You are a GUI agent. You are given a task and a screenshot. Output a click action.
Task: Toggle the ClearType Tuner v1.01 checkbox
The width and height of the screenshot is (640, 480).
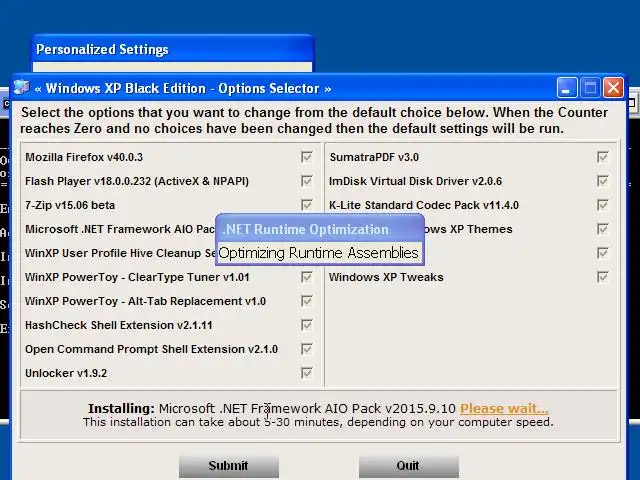point(307,277)
